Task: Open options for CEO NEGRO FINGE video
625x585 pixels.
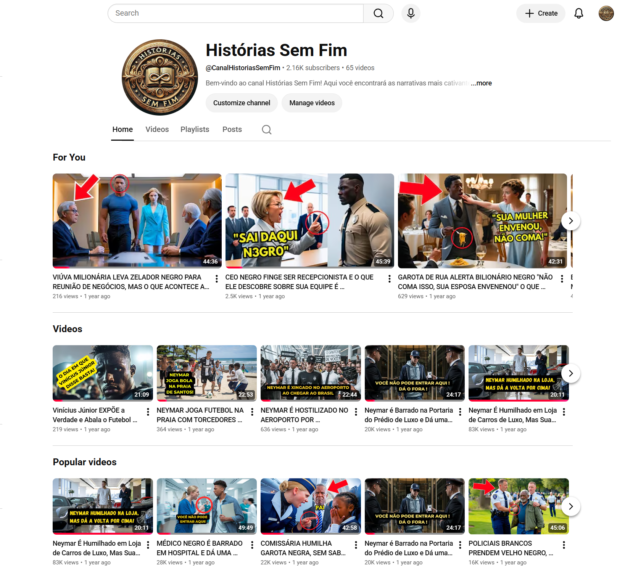Action: tap(389, 279)
